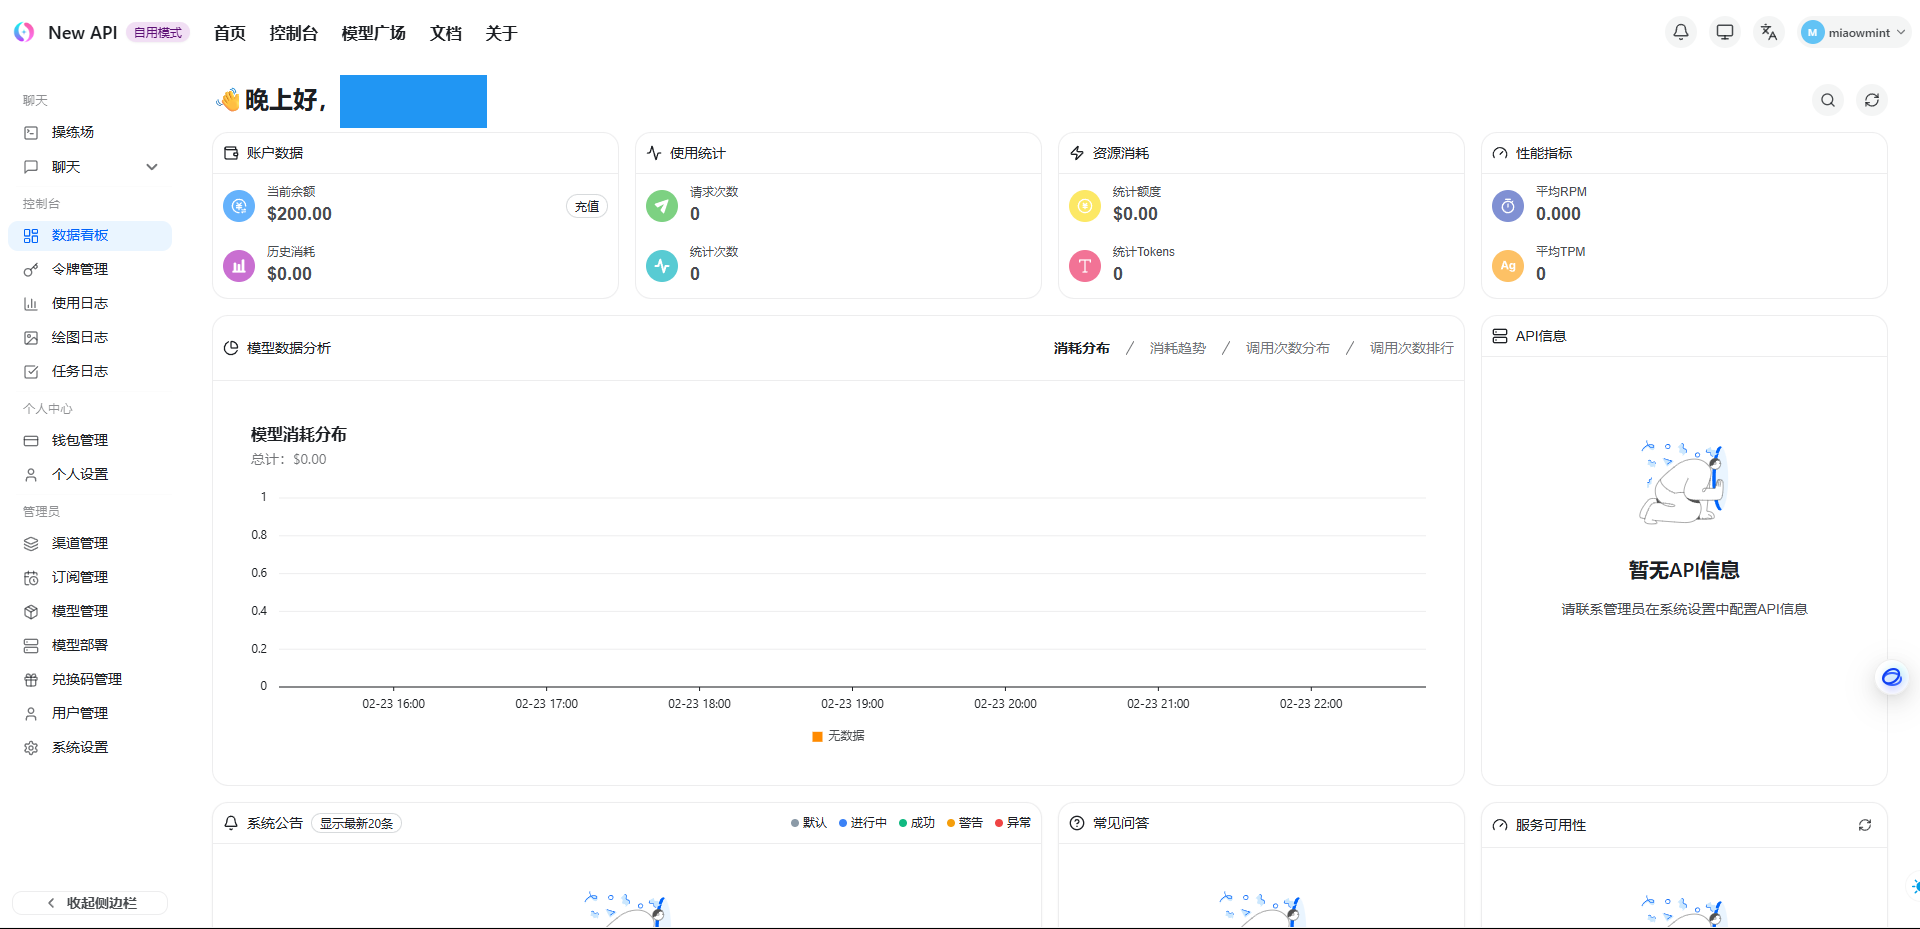Click the 充值 recharge button
The height and width of the screenshot is (929, 1920).
tap(587, 206)
